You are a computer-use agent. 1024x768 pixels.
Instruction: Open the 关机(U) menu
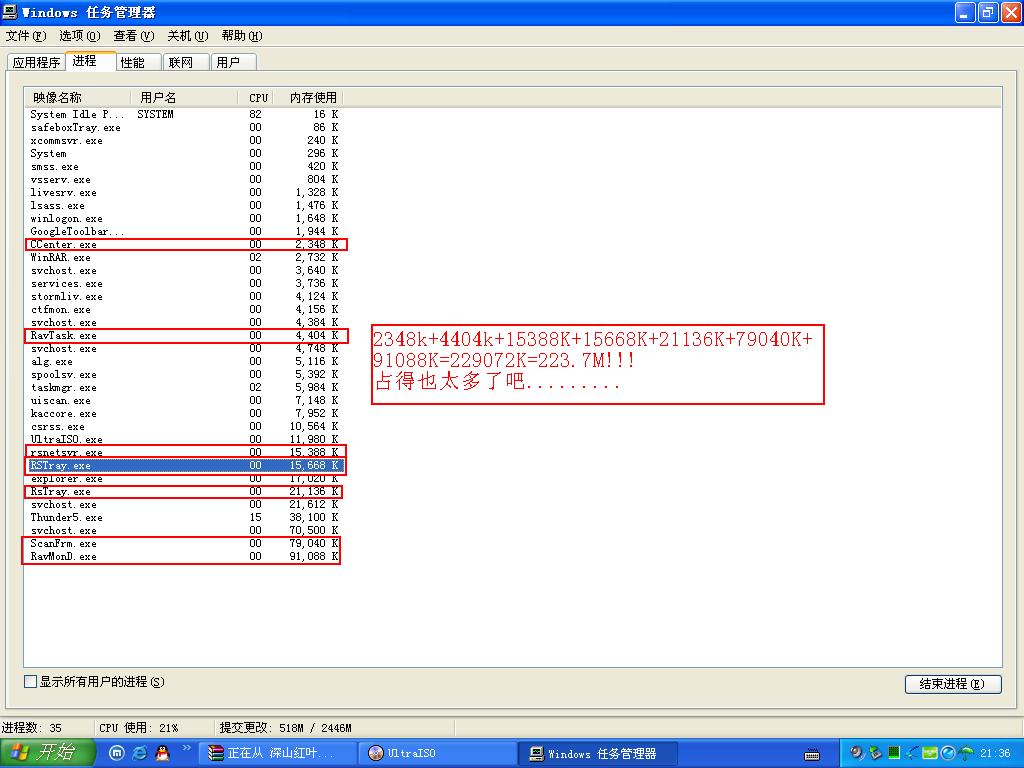click(x=187, y=36)
